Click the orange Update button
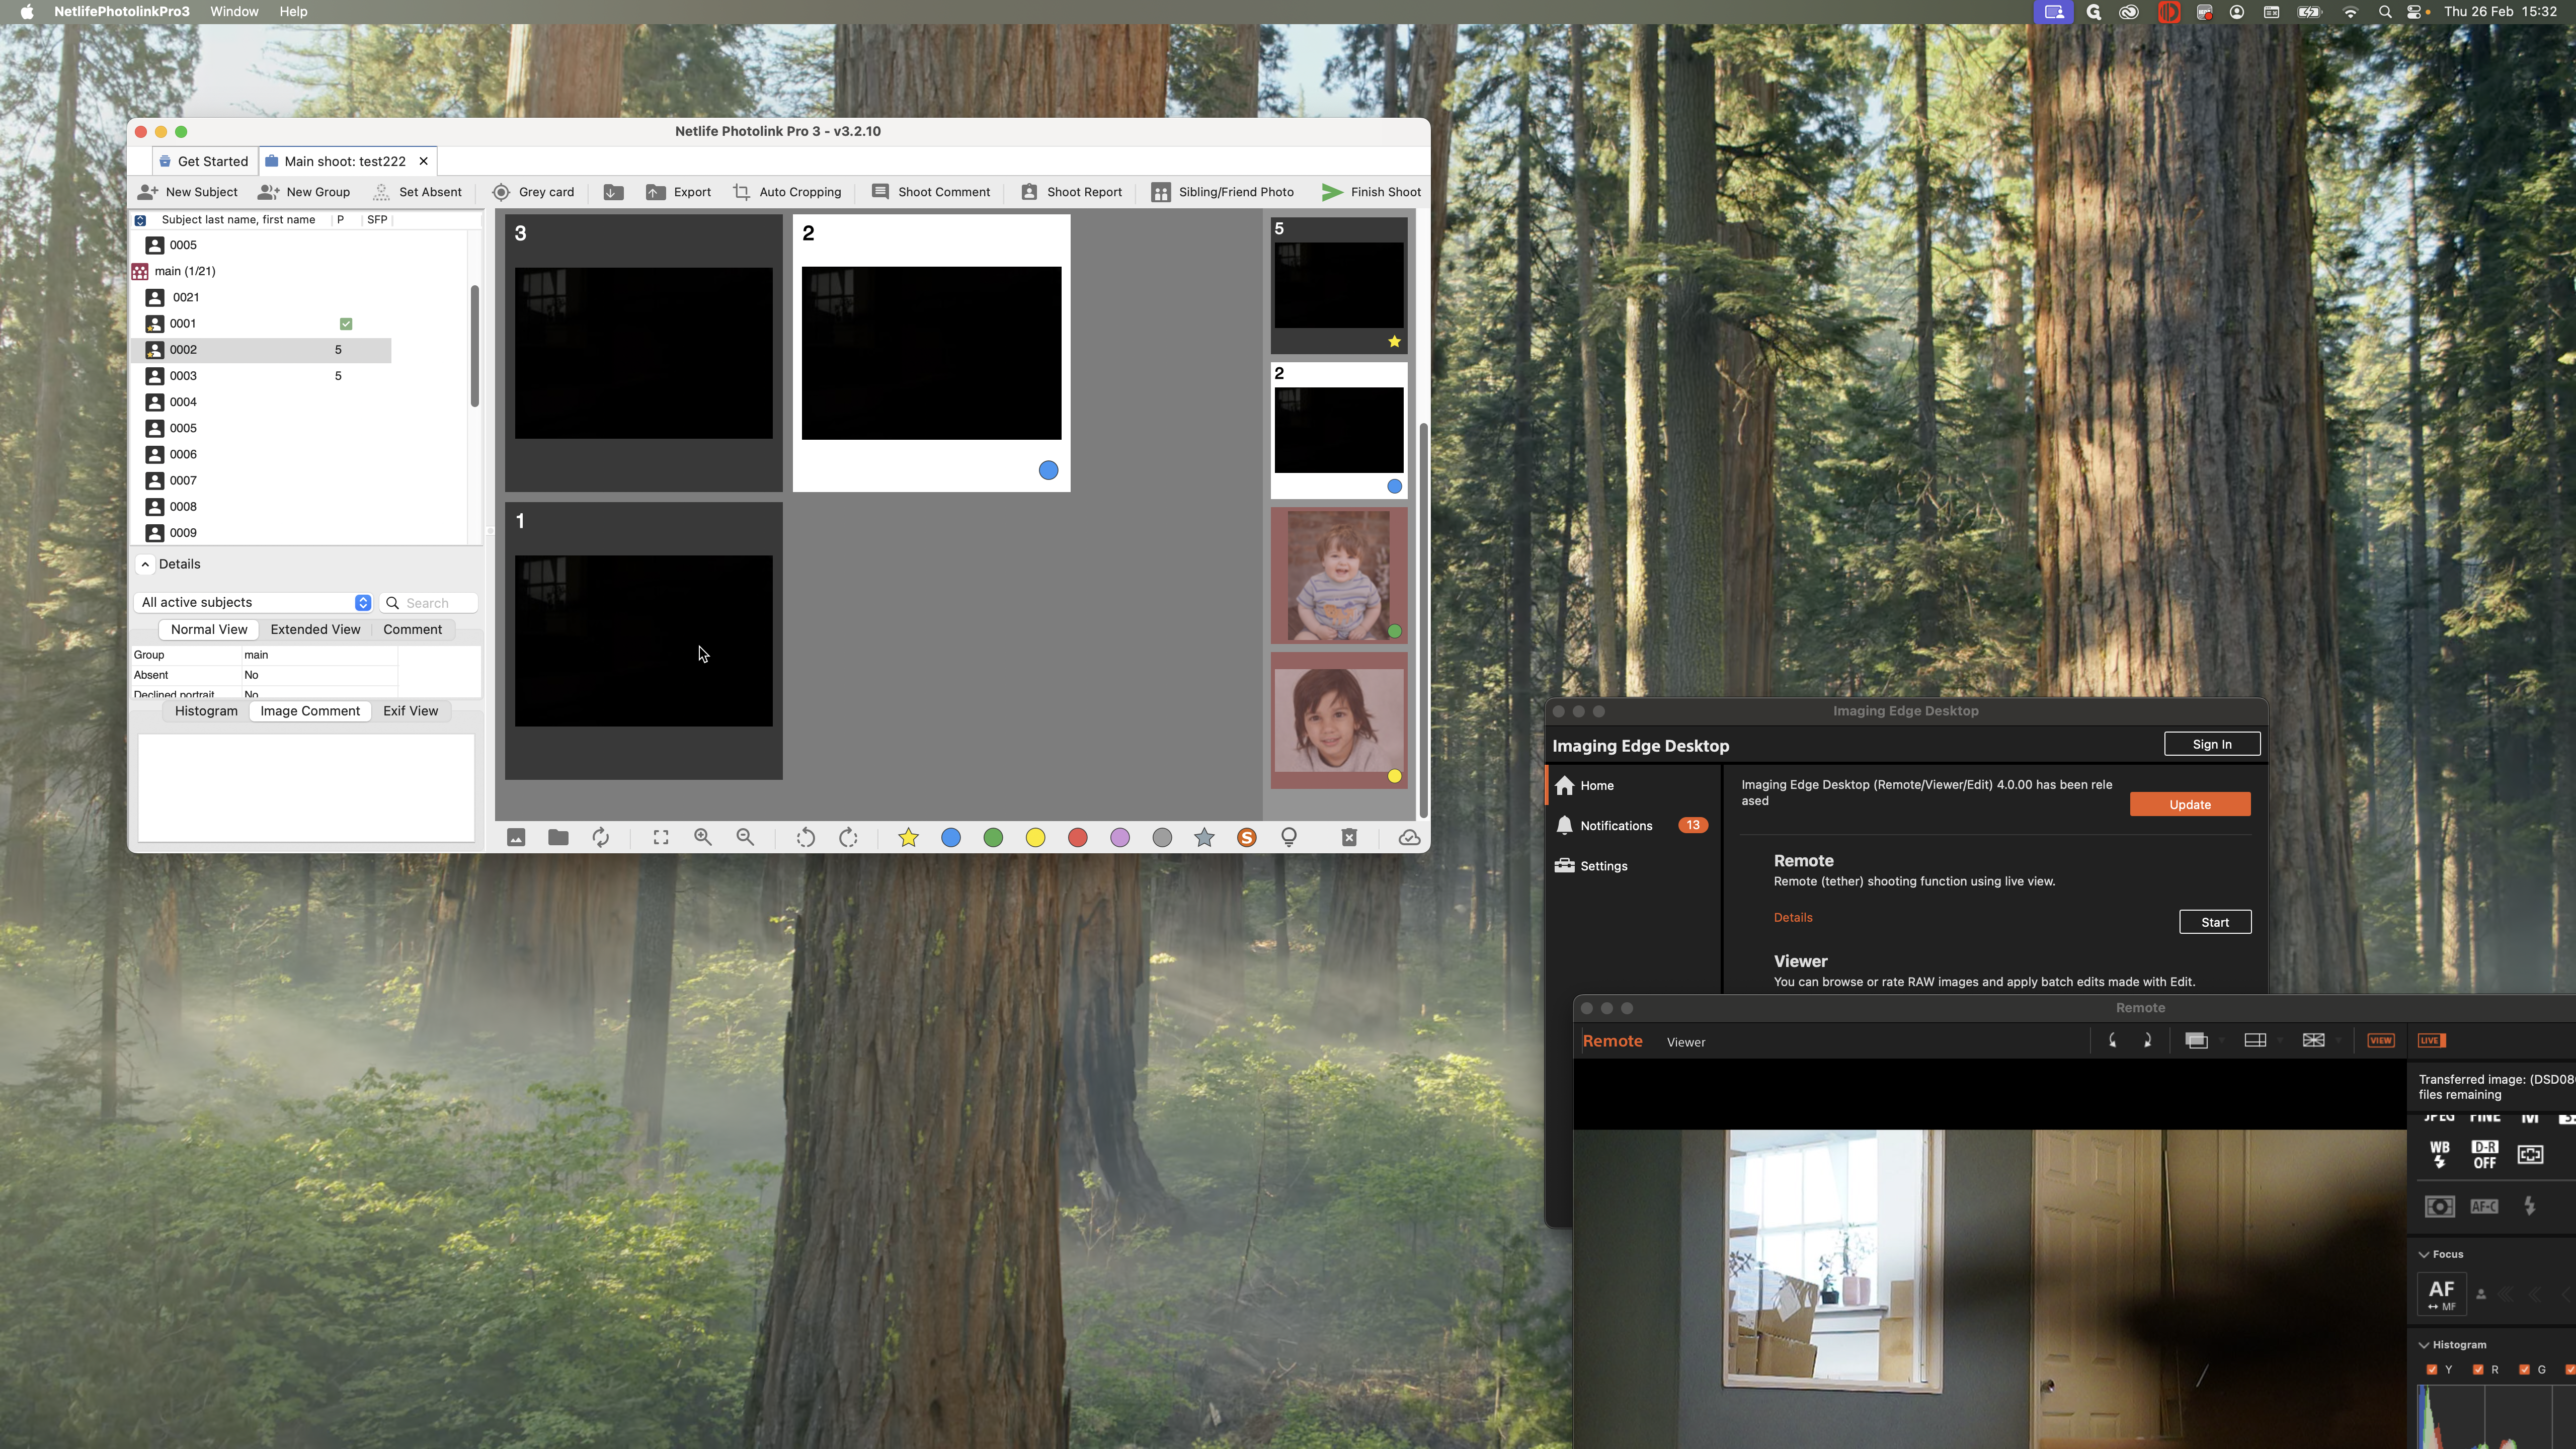 pyautogui.click(x=2189, y=805)
